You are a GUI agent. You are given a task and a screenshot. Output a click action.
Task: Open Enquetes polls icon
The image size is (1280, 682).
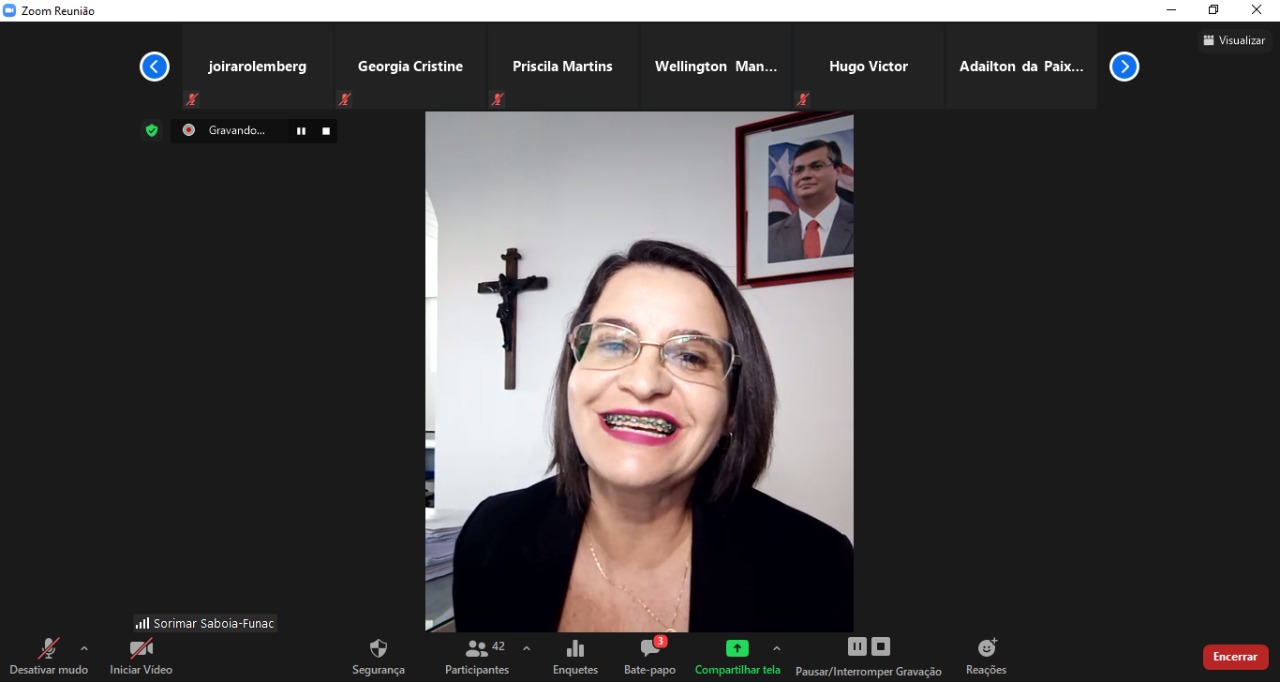pos(575,649)
